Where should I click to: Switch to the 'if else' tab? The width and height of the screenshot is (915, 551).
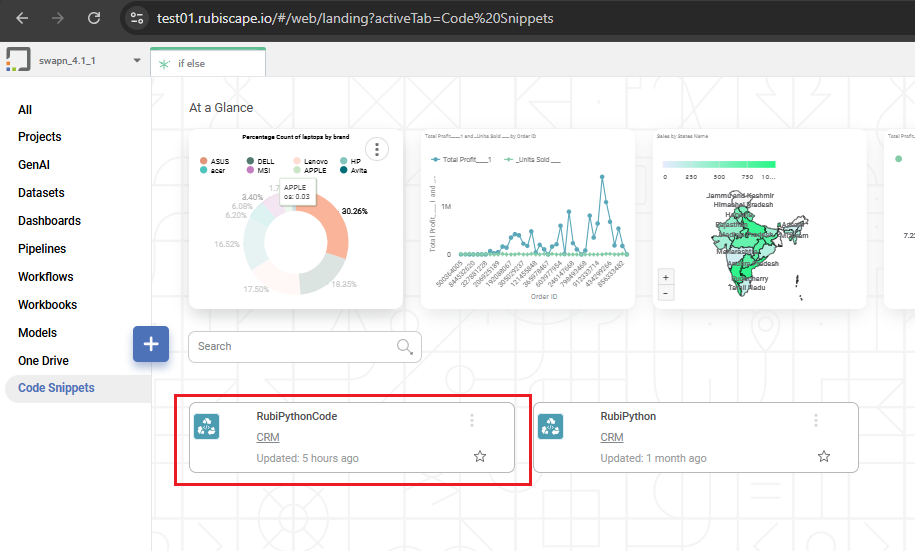(207, 63)
